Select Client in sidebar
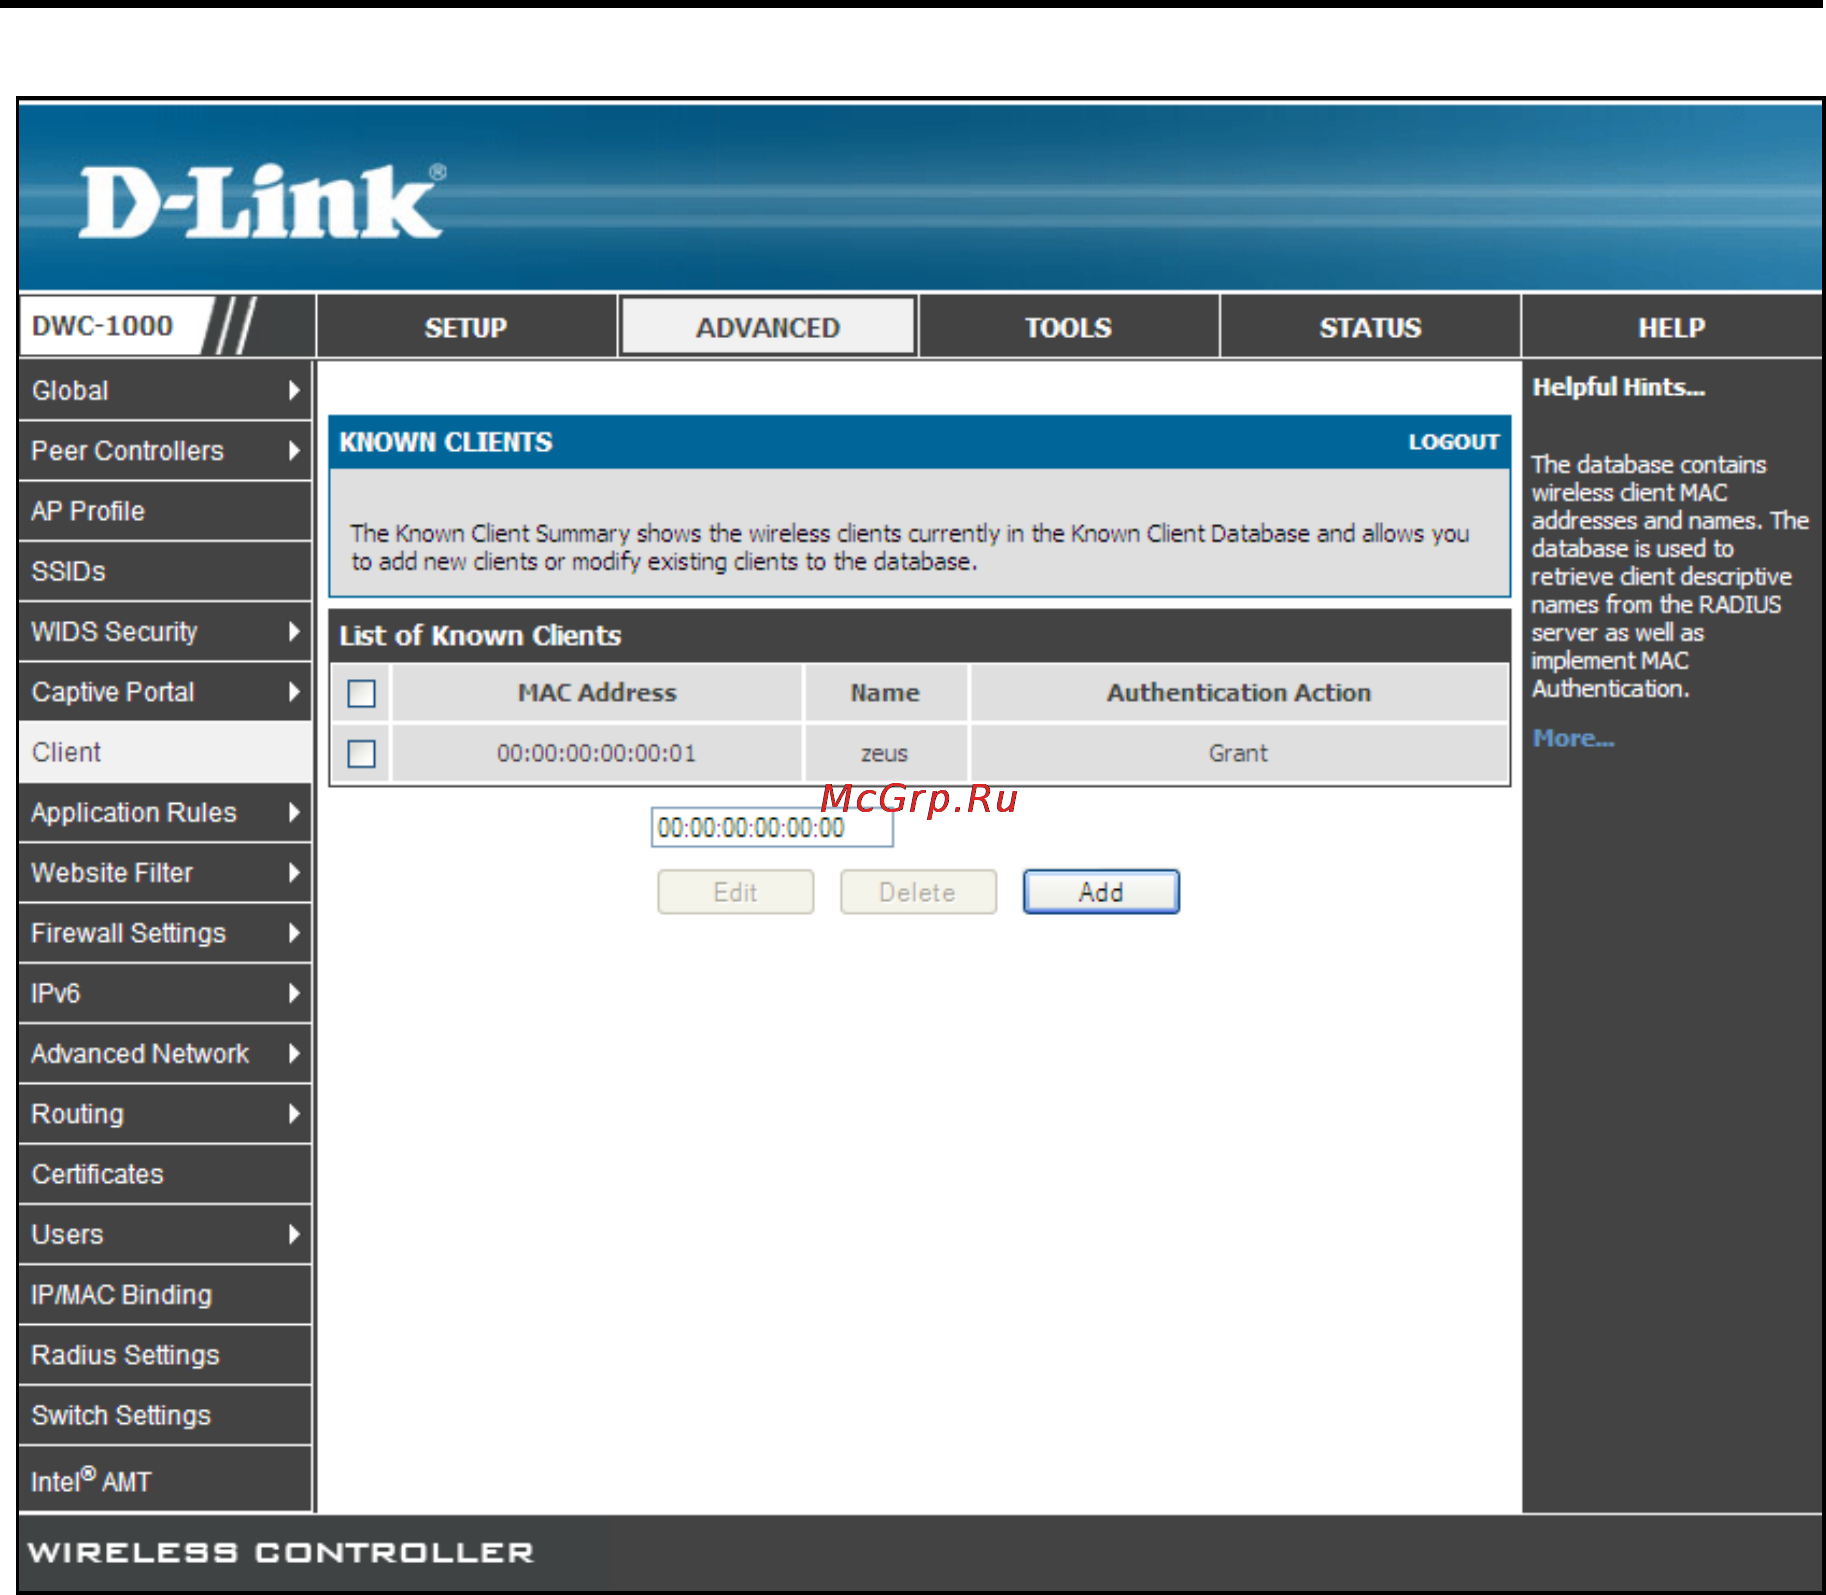1826x1595 pixels. 165,752
